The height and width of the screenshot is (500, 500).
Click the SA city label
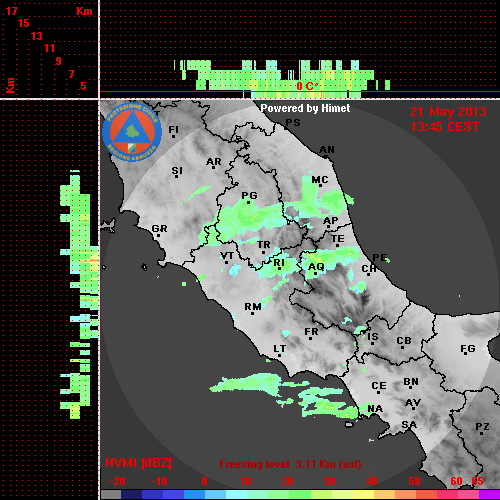[x=409, y=425]
